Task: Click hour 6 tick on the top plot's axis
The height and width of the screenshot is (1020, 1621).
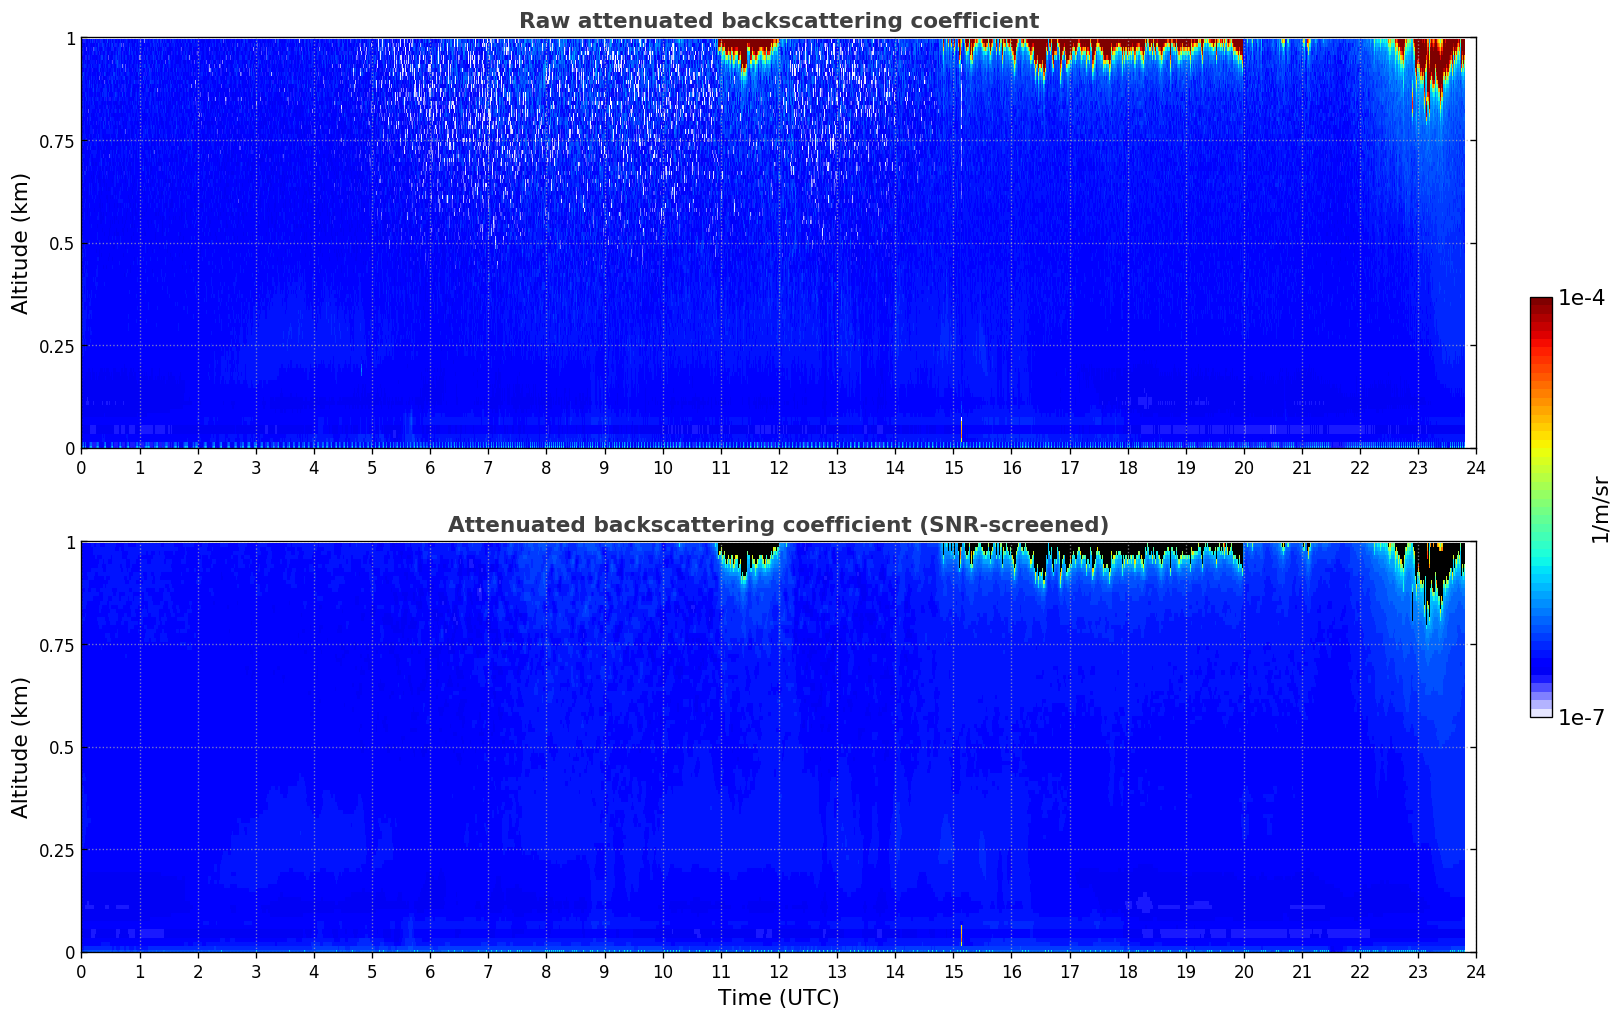Action: pos(430,467)
